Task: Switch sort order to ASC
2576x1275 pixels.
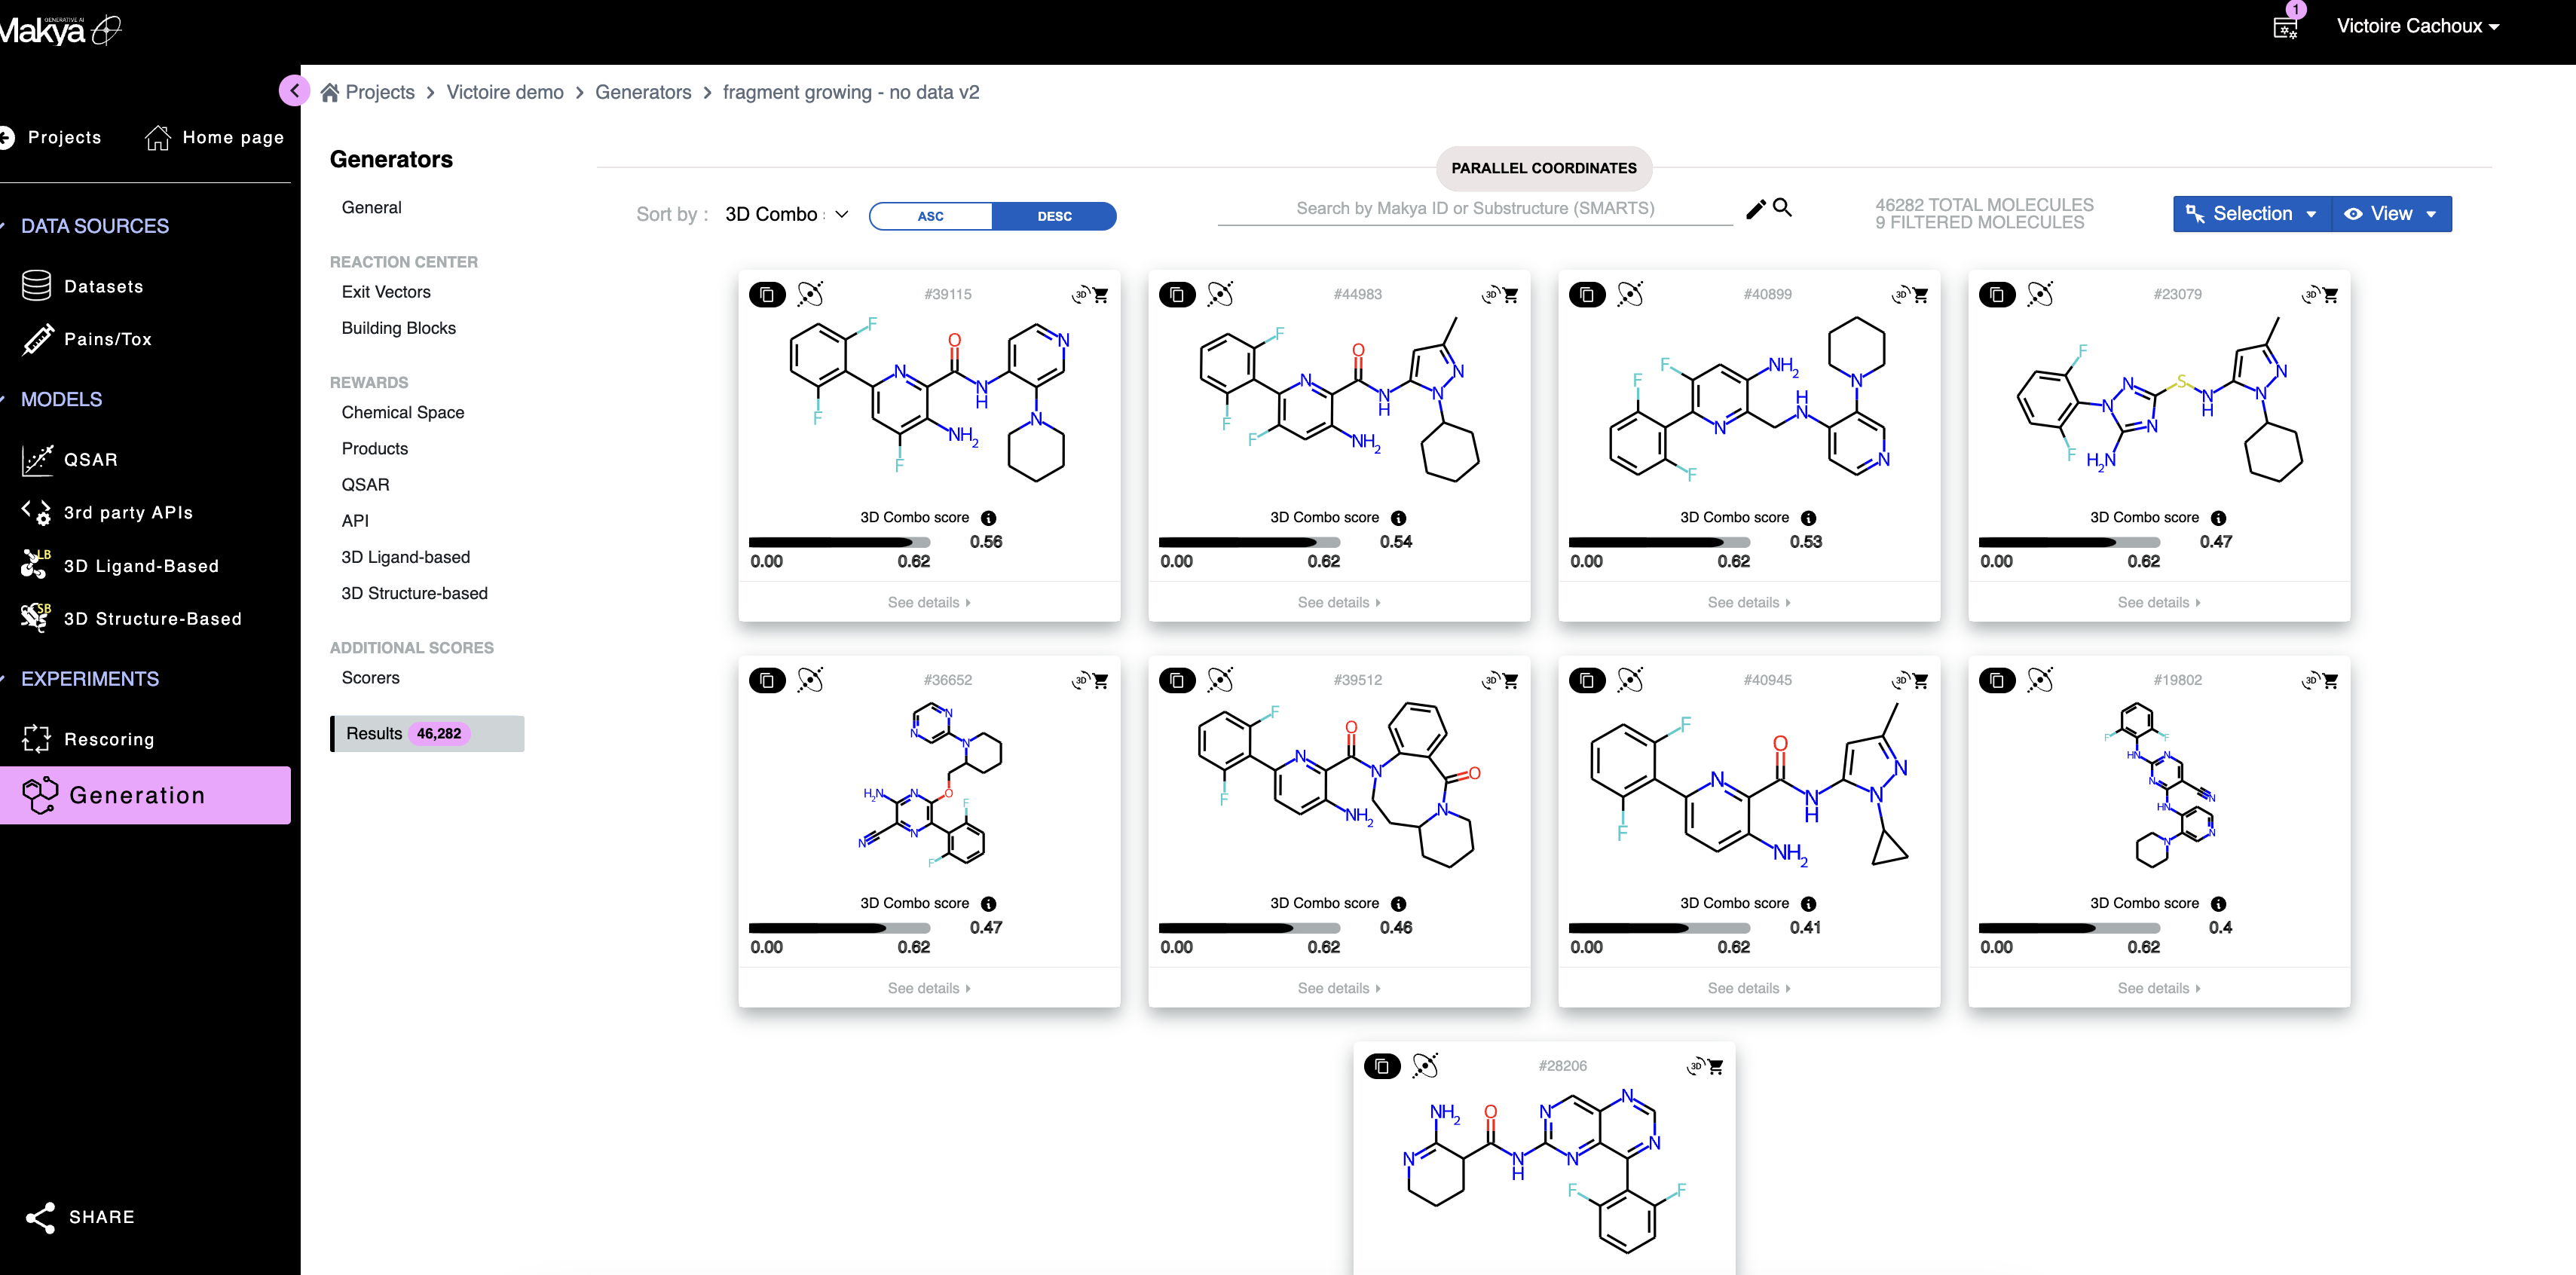Action: coord(930,216)
